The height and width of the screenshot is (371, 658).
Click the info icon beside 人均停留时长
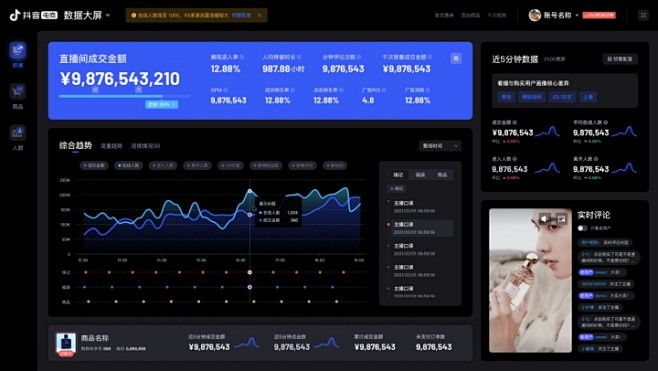pyautogui.click(x=299, y=57)
